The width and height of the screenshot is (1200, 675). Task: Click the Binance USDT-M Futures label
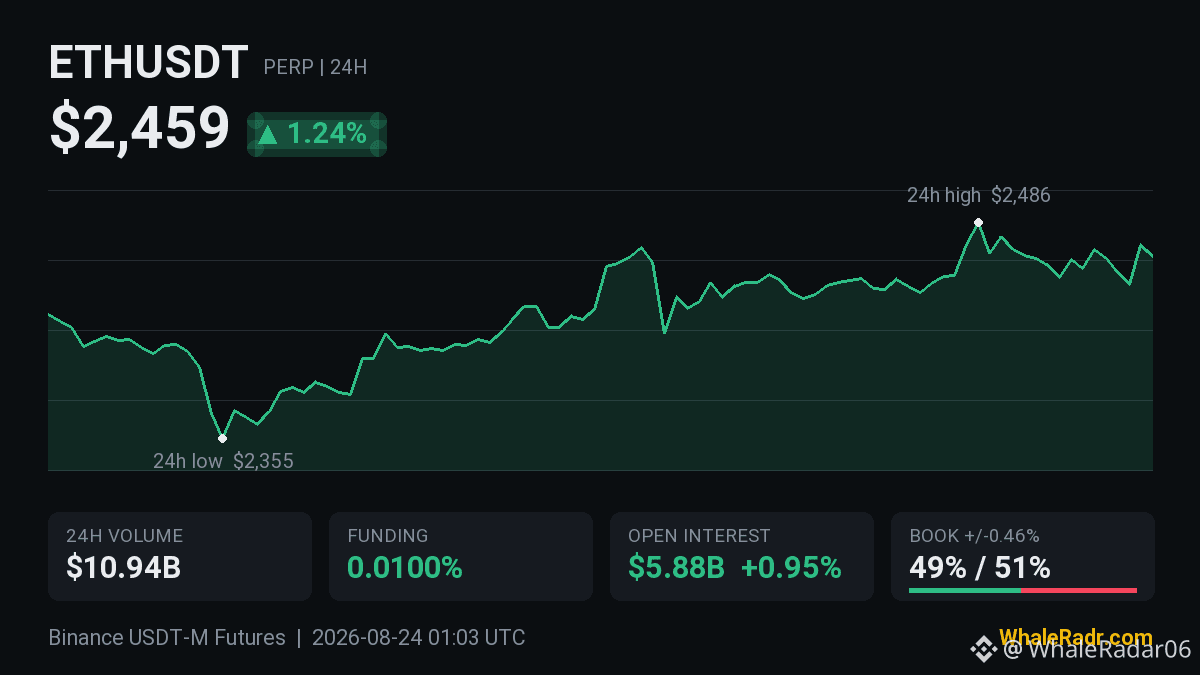click(167, 638)
